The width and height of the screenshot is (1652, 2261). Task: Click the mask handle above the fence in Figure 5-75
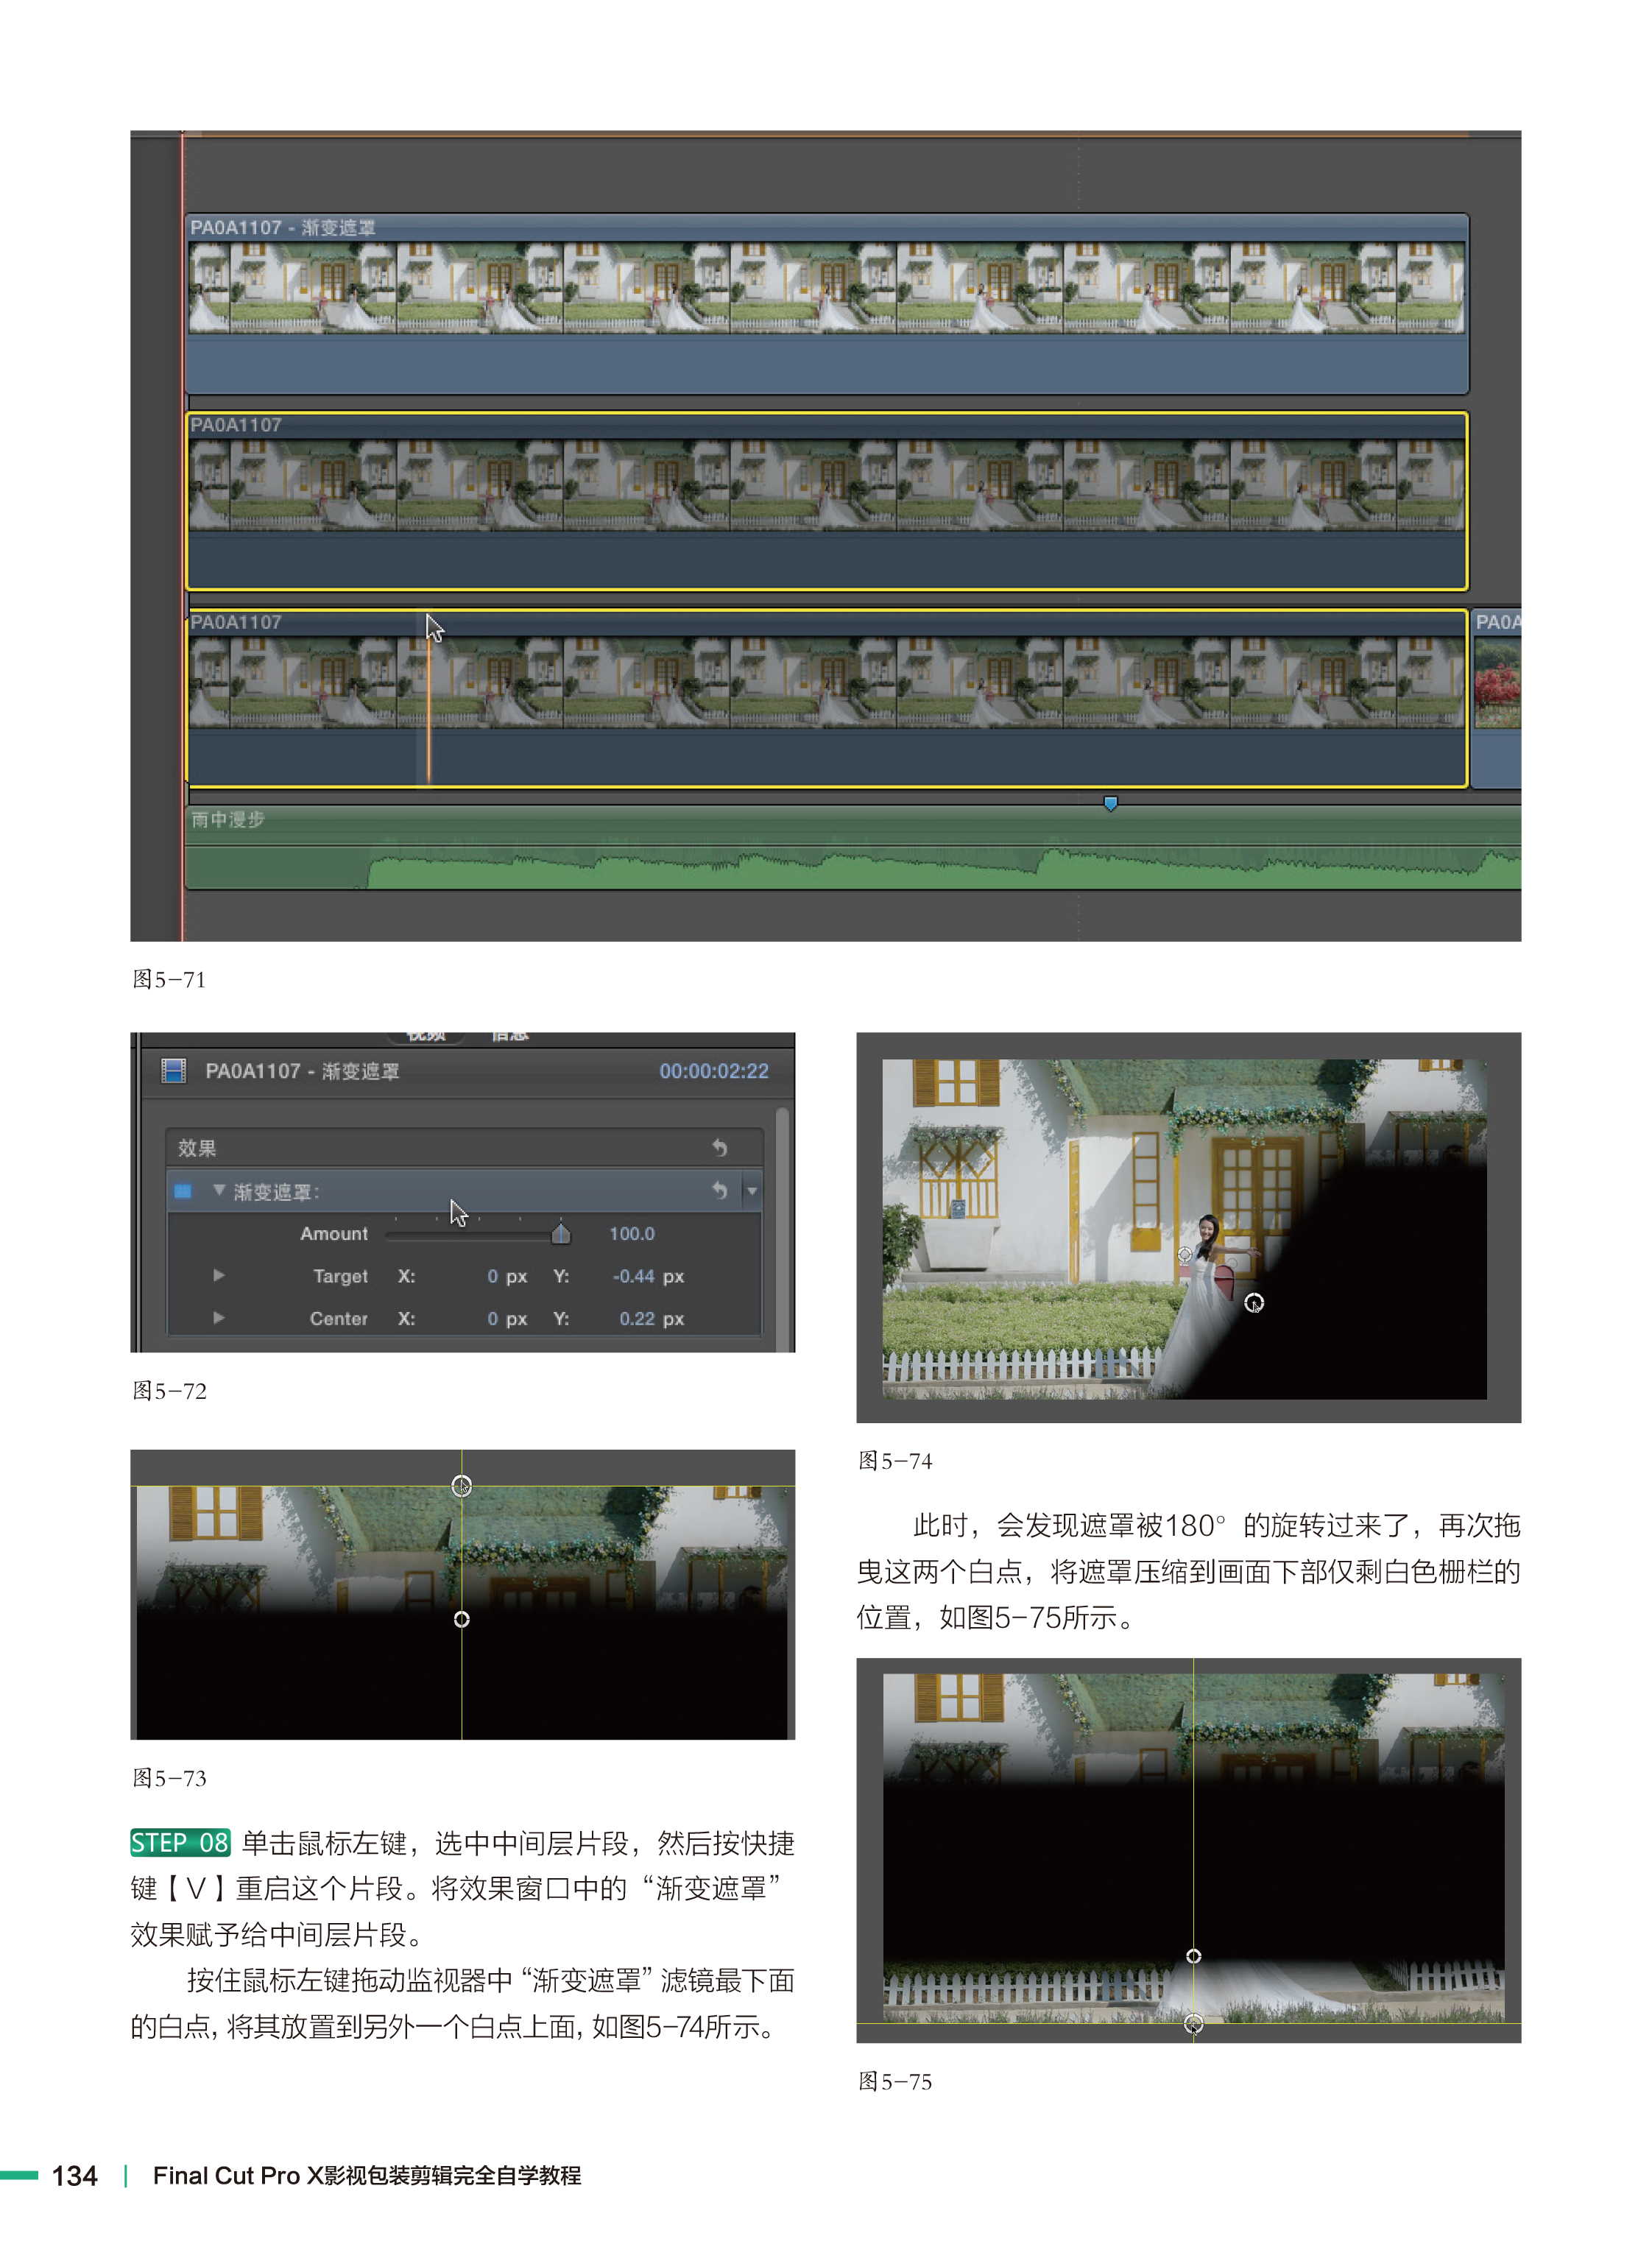[x=1193, y=1956]
